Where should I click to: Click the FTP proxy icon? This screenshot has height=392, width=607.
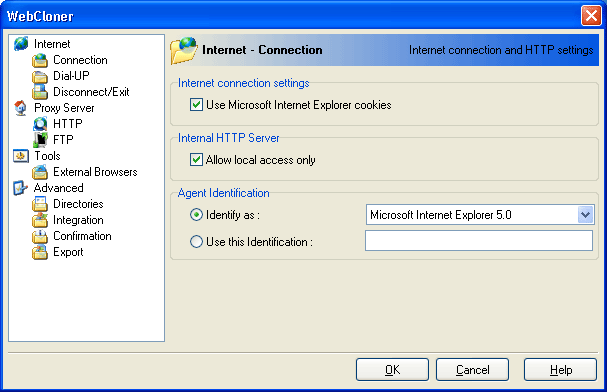coord(40,140)
